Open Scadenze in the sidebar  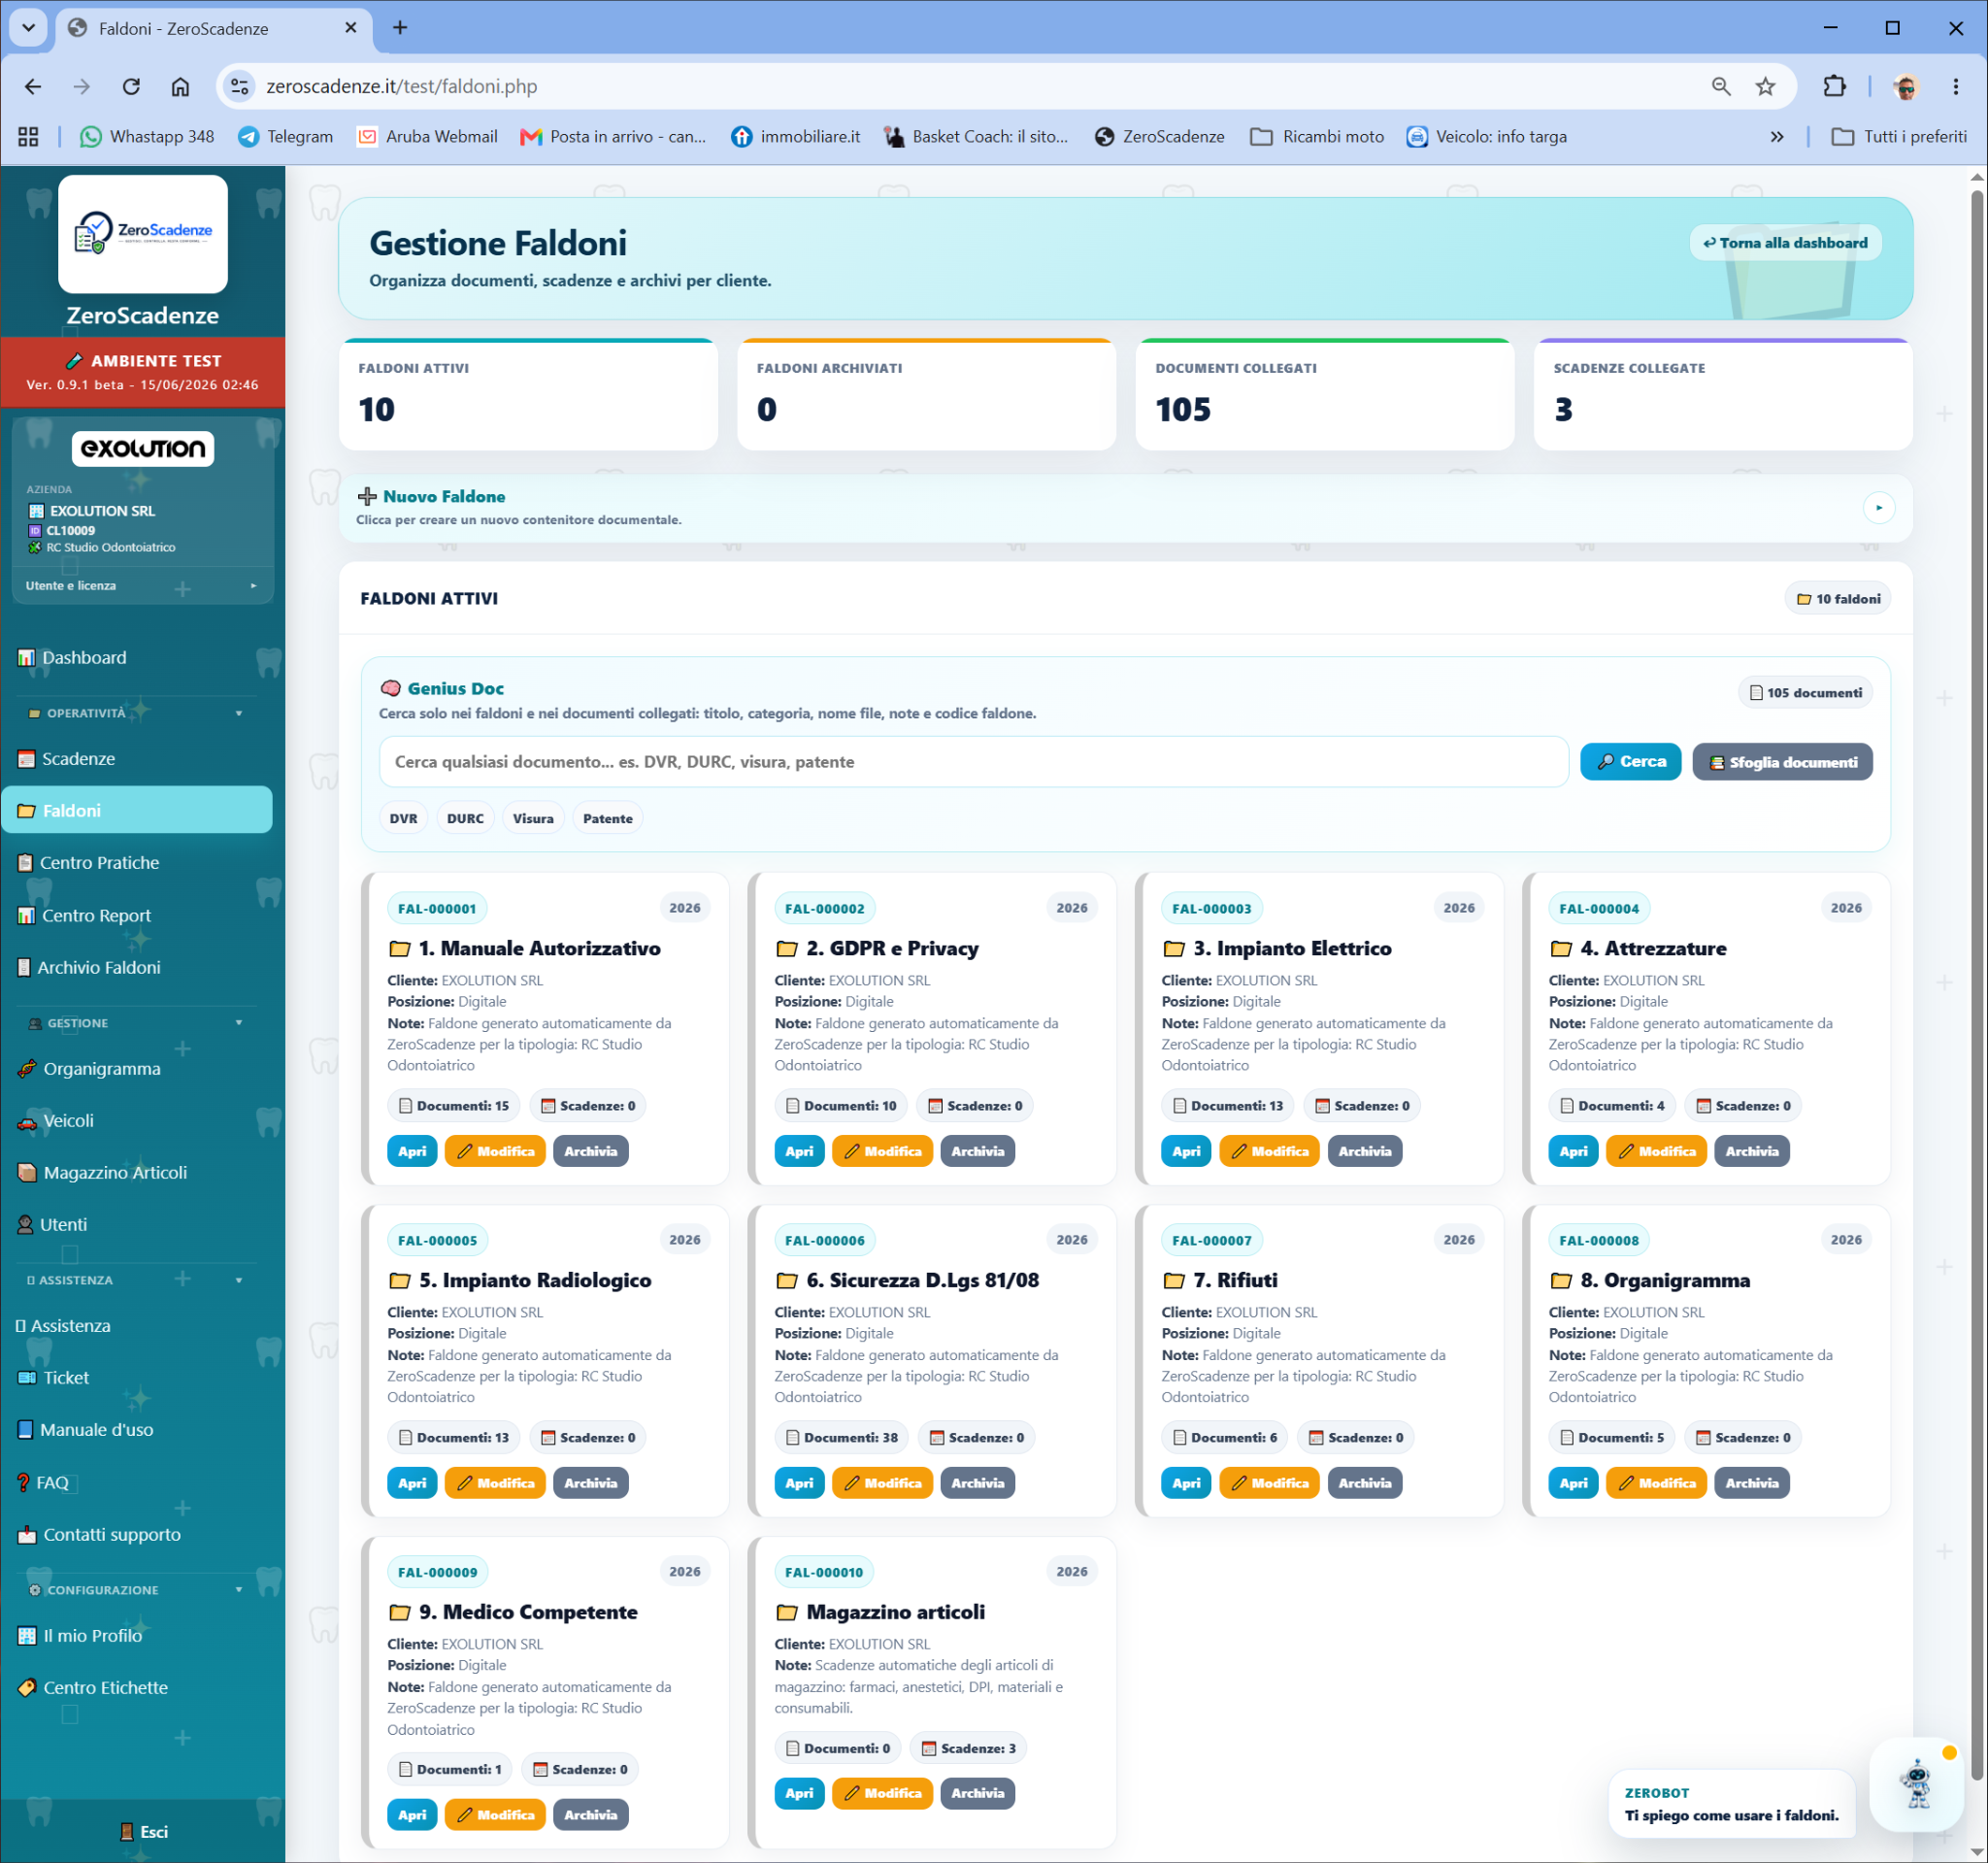[66, 758]
